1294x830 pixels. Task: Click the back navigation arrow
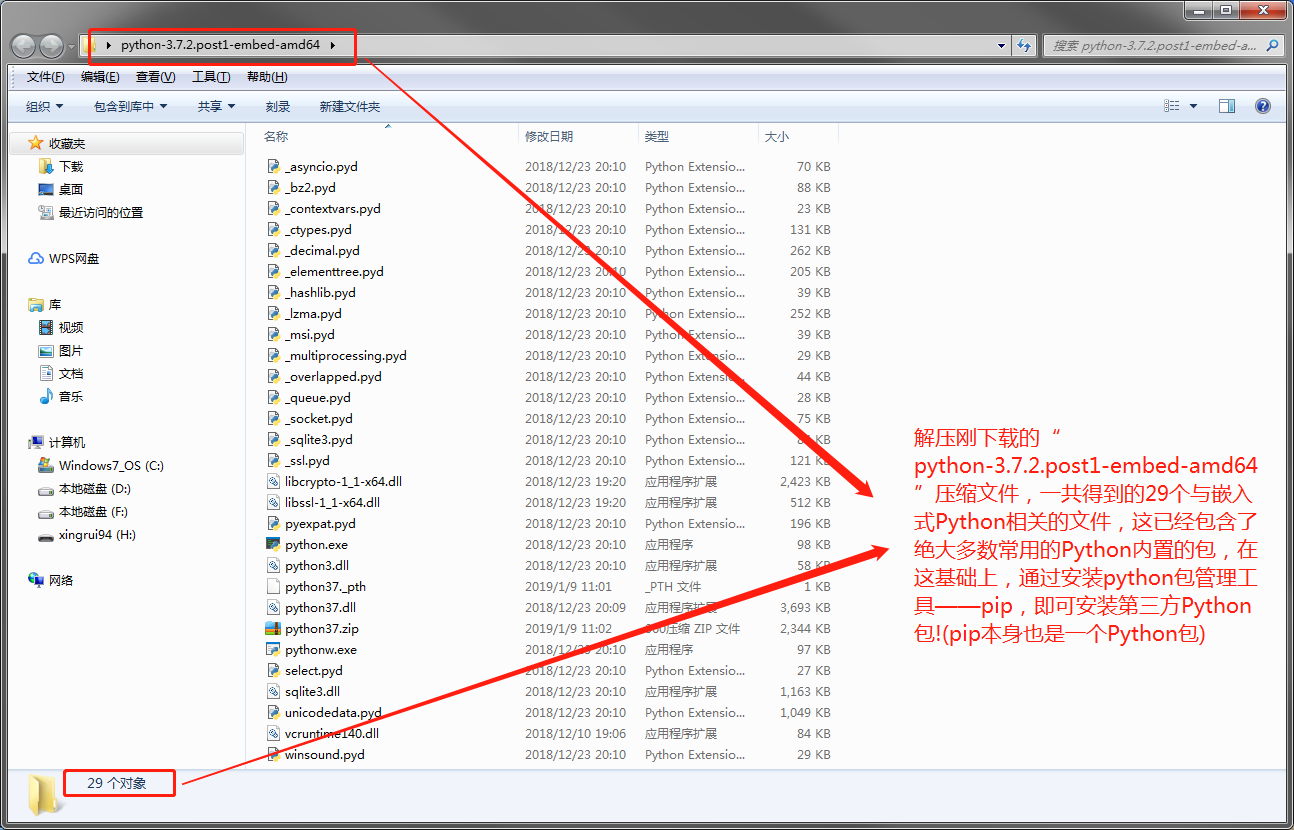[x=22, y=46]
